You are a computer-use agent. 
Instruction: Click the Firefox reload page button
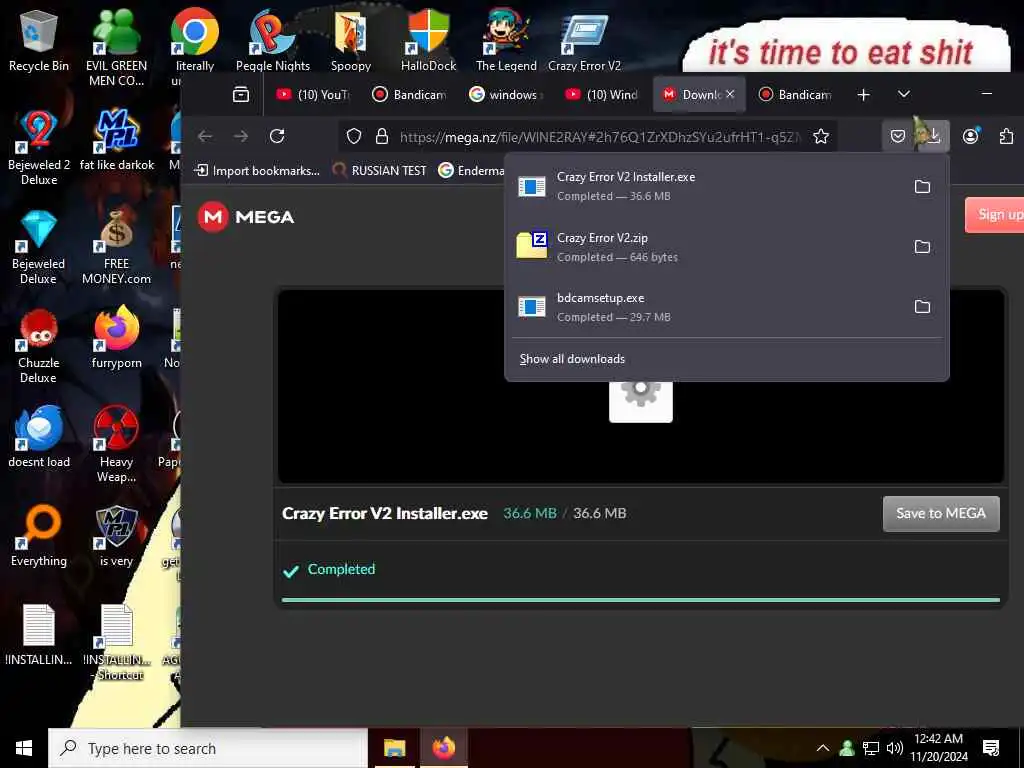[277, 136]
